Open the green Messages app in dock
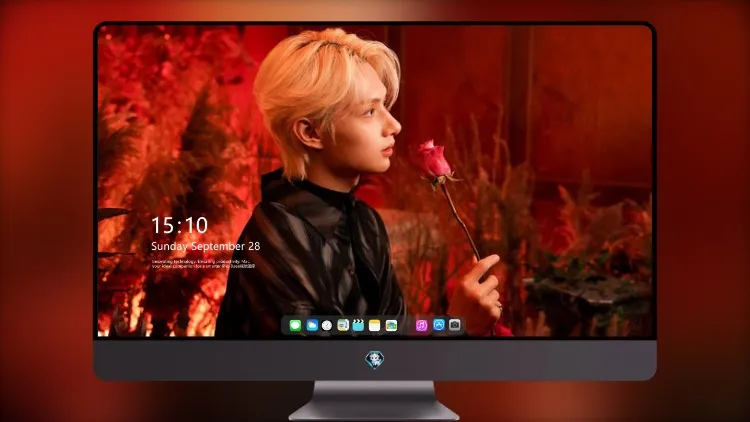Image resolution: width=750 pixels, height=422 pixels. [x=295, y=325]
